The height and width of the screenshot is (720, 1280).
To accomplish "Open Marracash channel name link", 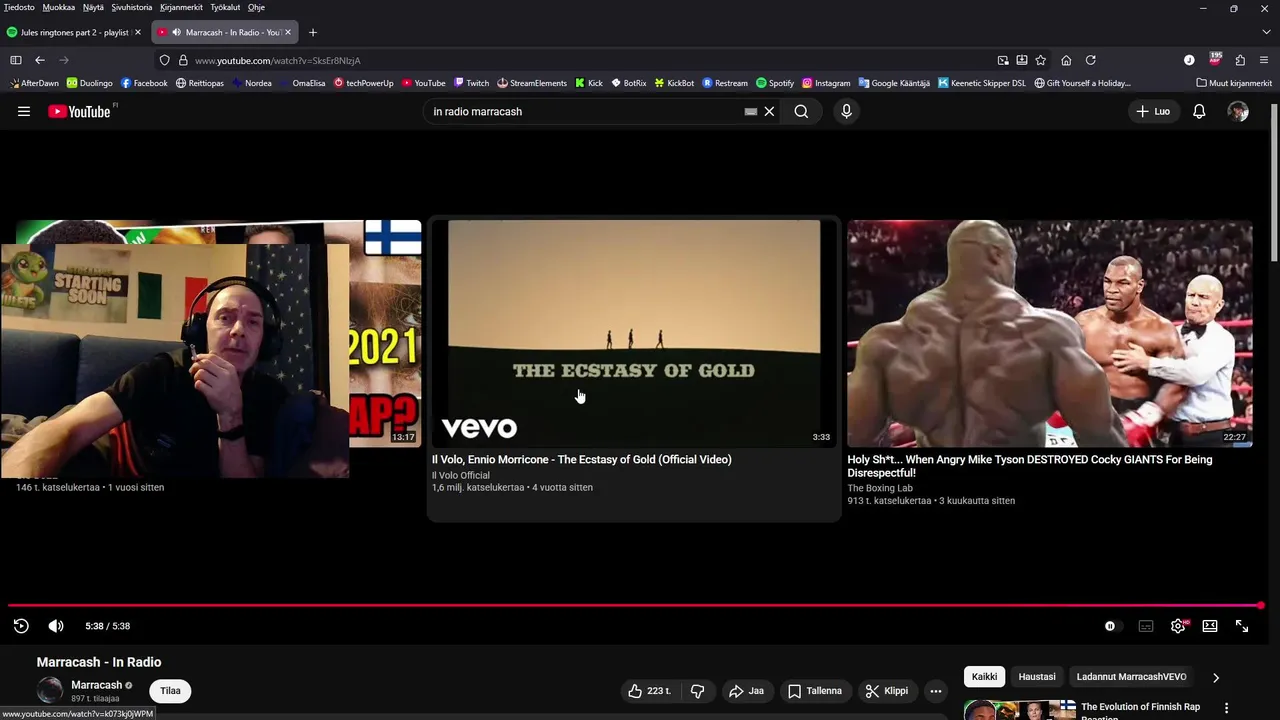I will [96, 685].
